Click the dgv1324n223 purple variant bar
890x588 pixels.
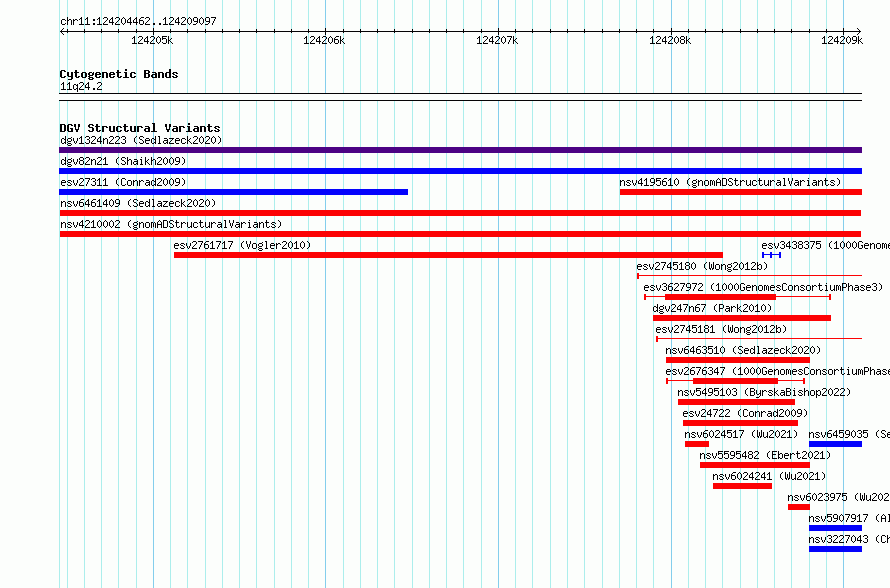tap(460, 150)
